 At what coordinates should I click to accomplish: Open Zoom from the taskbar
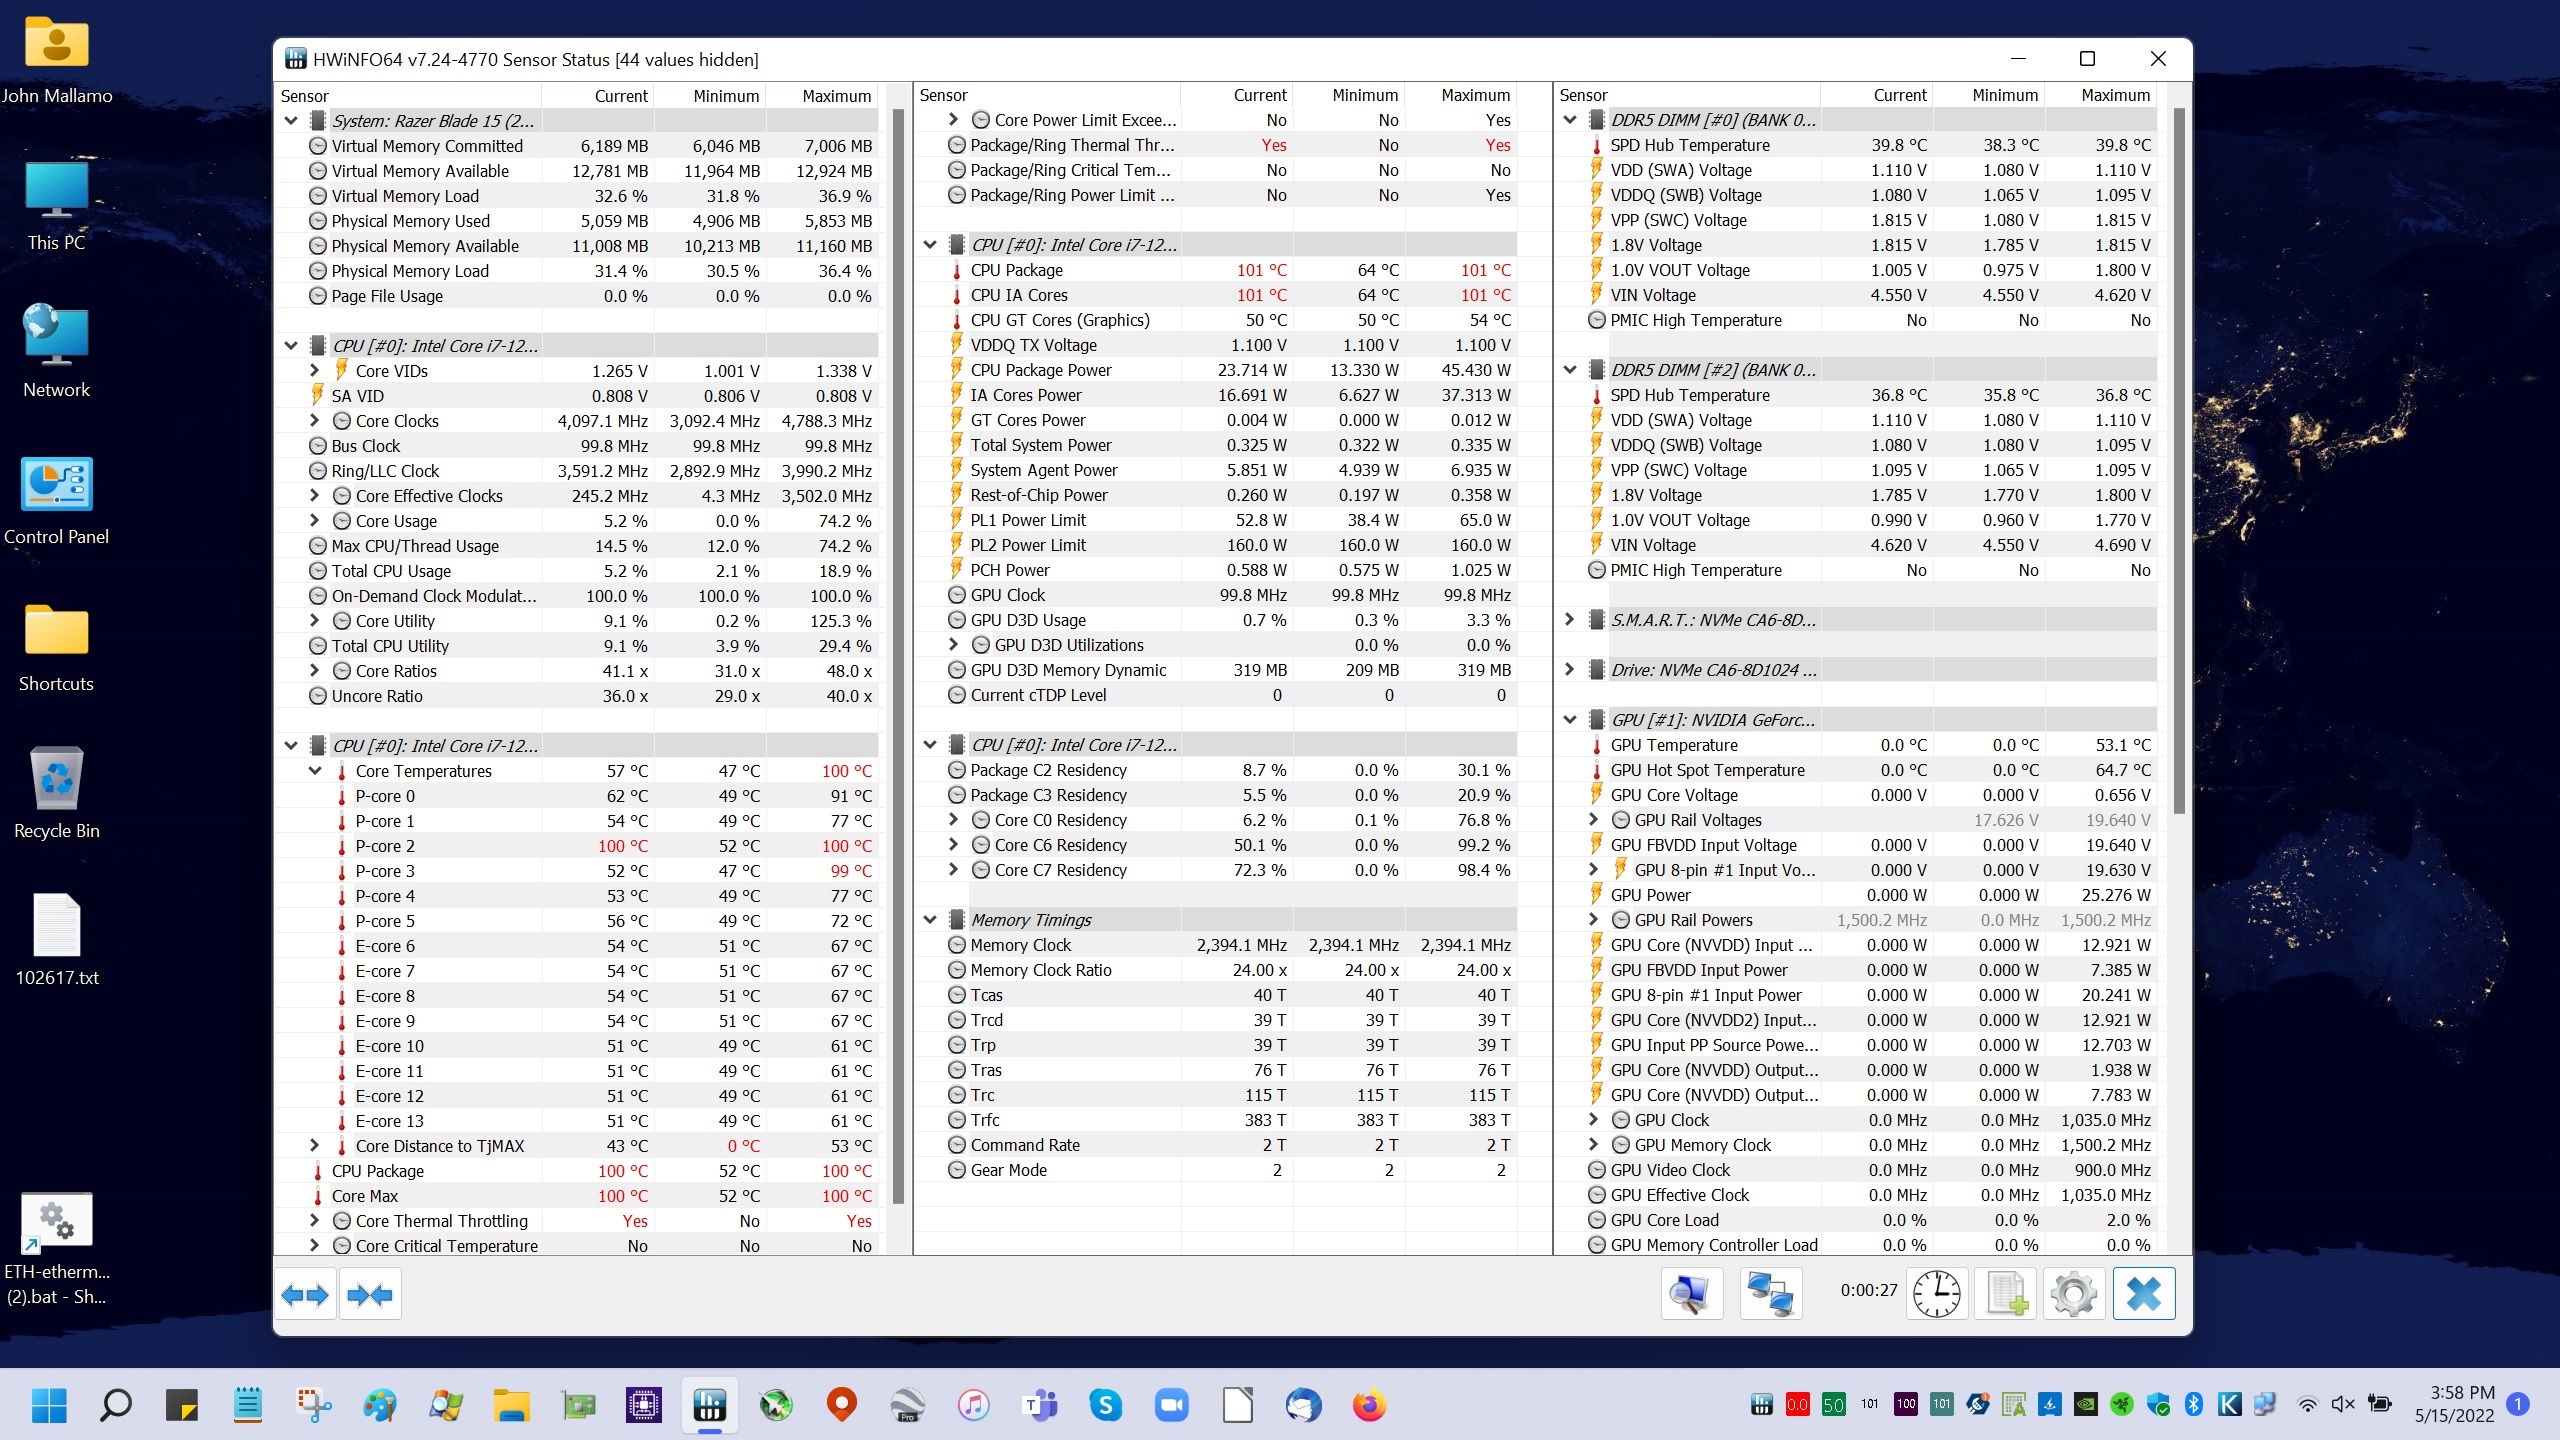(1171, 1405)
